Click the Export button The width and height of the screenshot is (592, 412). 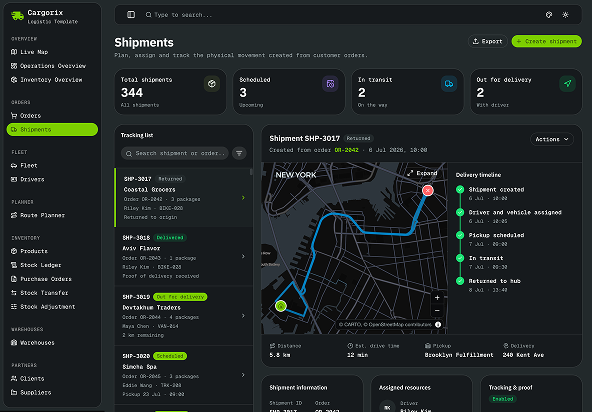point(487,41)
